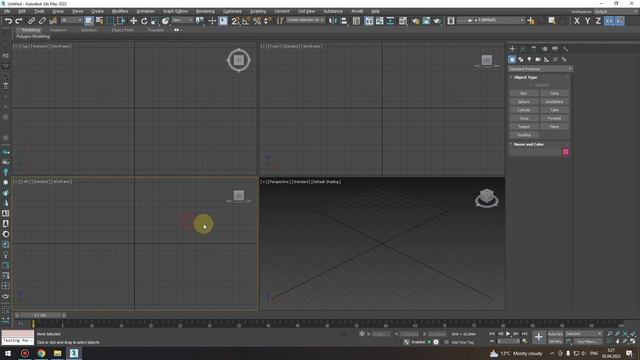Toggle the Spinner Snap icon
This screenshot has height=360, width=640.
[268, 21]
